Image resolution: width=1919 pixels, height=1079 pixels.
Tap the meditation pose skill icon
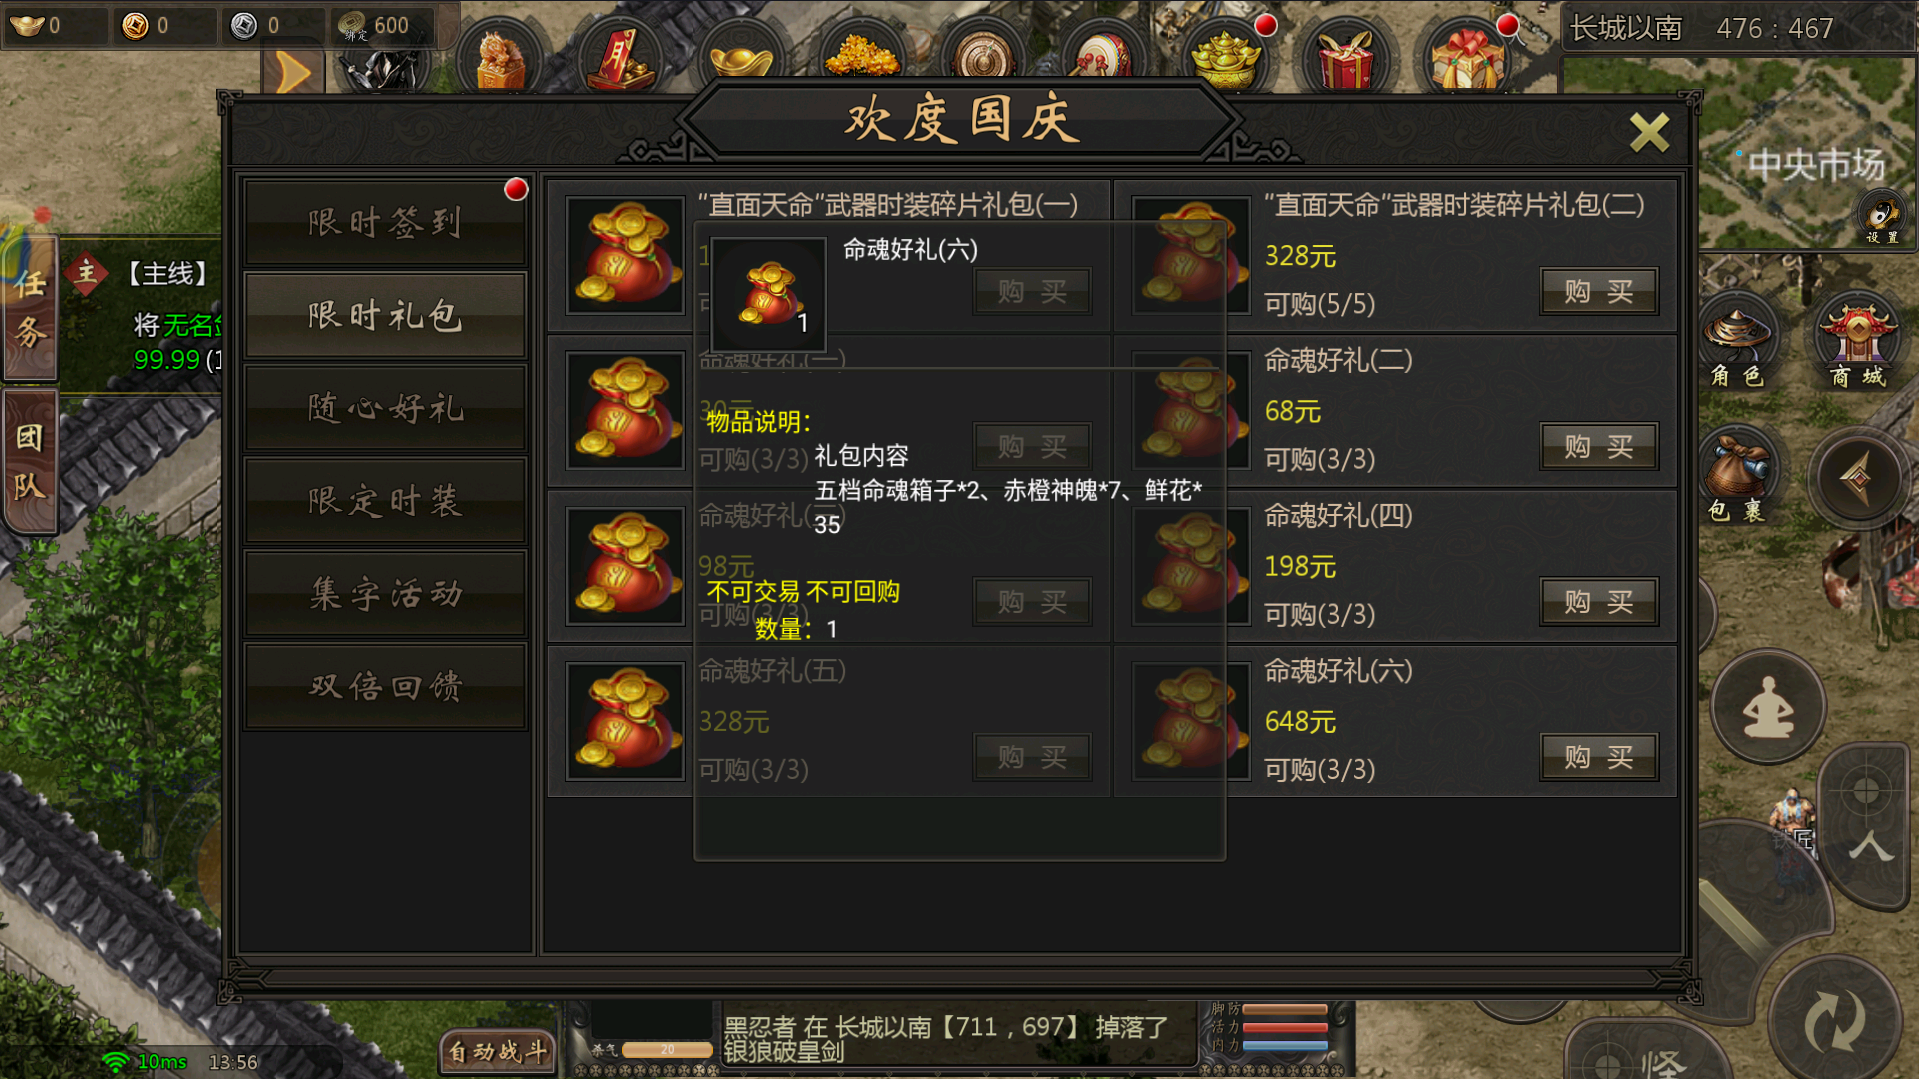[1768, 706]
